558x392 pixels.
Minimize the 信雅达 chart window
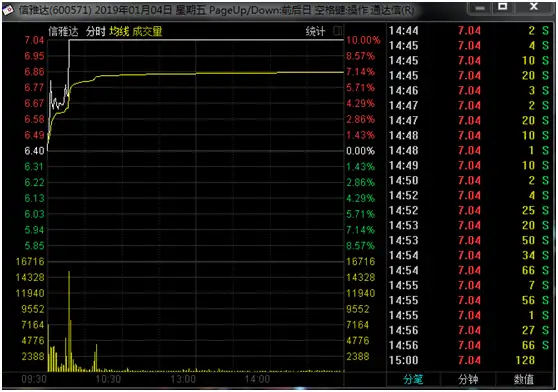click(479, 7)
